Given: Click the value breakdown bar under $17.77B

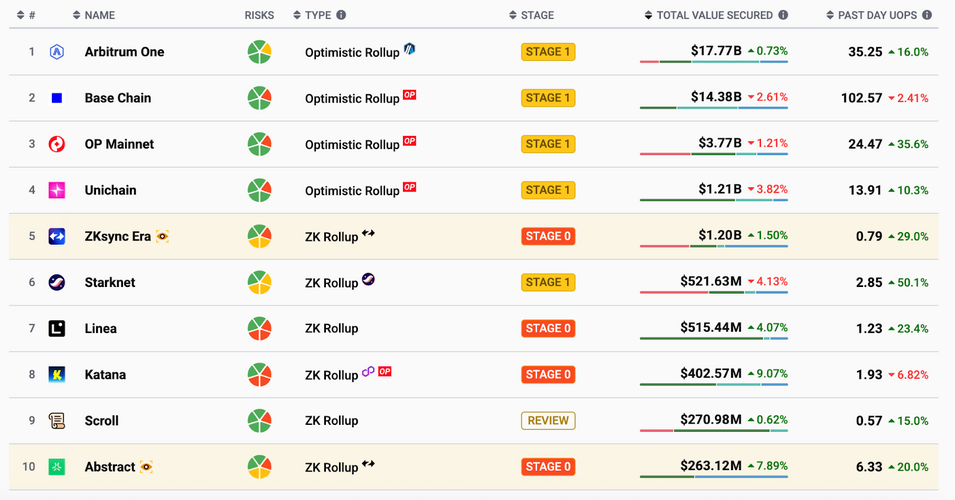Looking at the screenshot, I should 713,62.
